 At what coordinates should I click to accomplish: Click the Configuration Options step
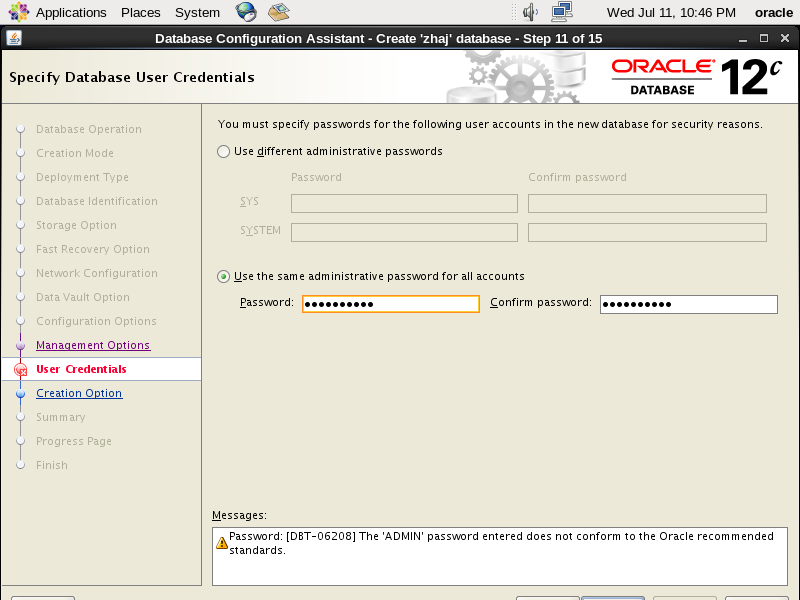tap(96, 321)
